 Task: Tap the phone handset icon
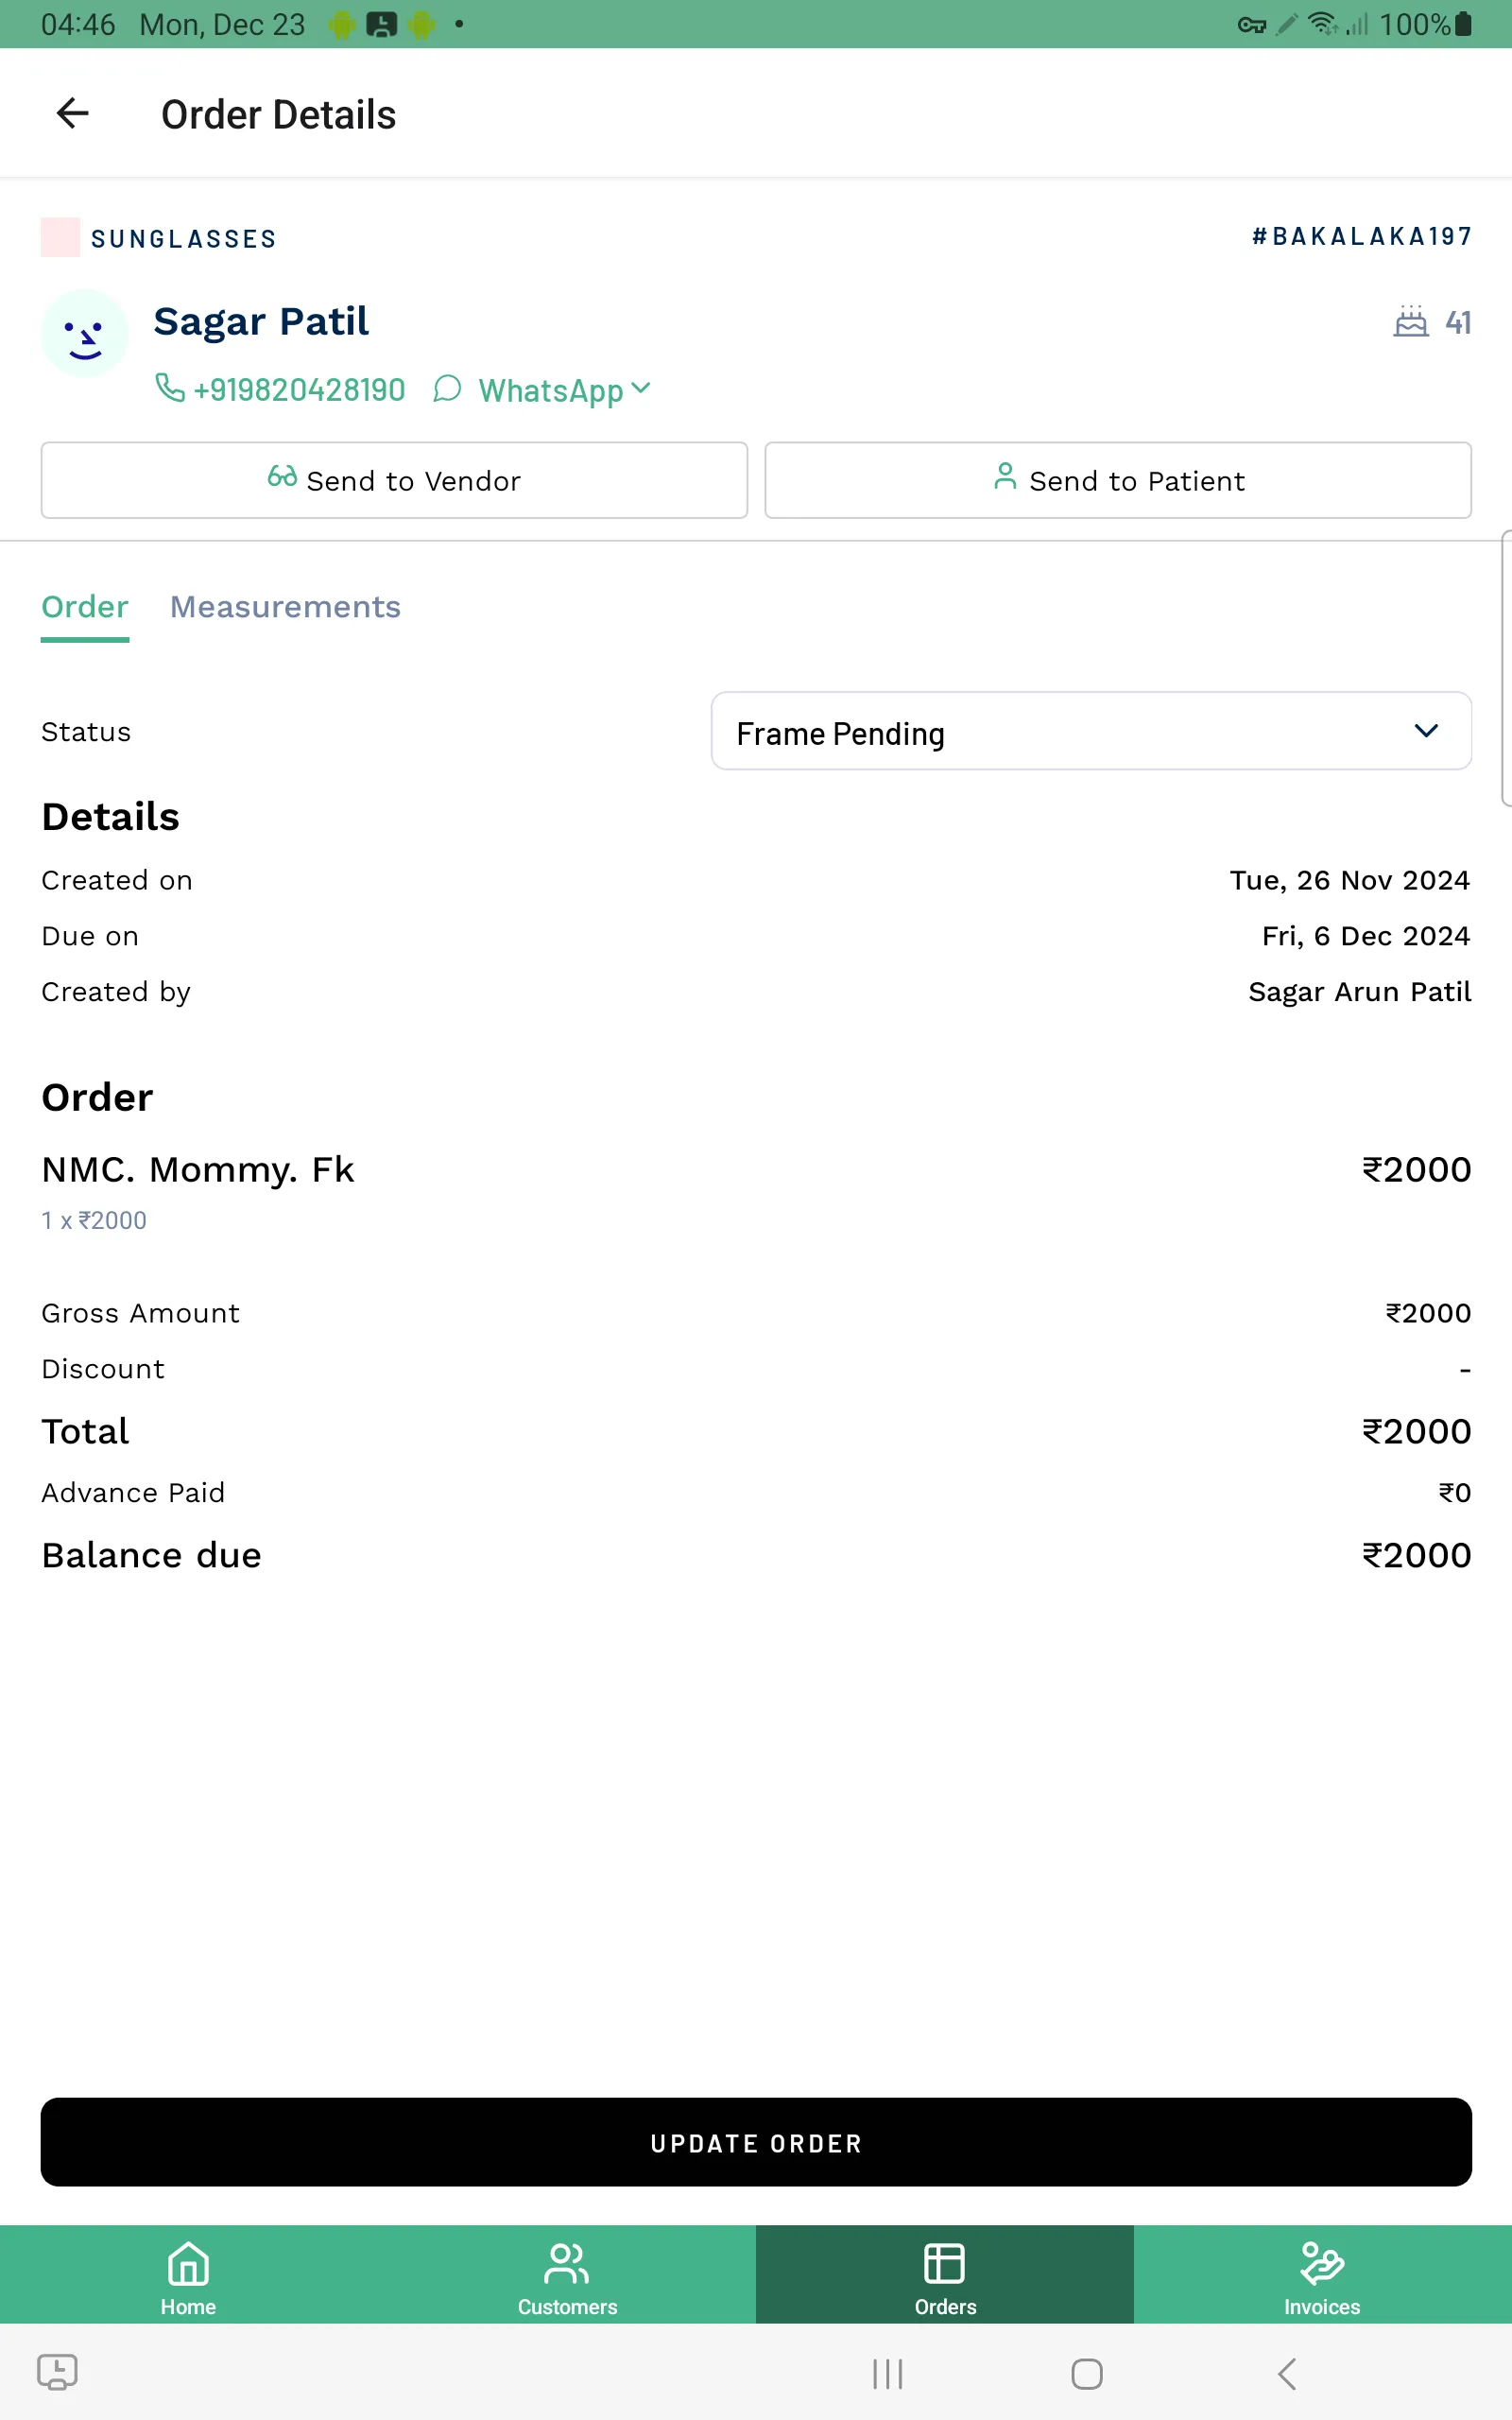point(170,387)
